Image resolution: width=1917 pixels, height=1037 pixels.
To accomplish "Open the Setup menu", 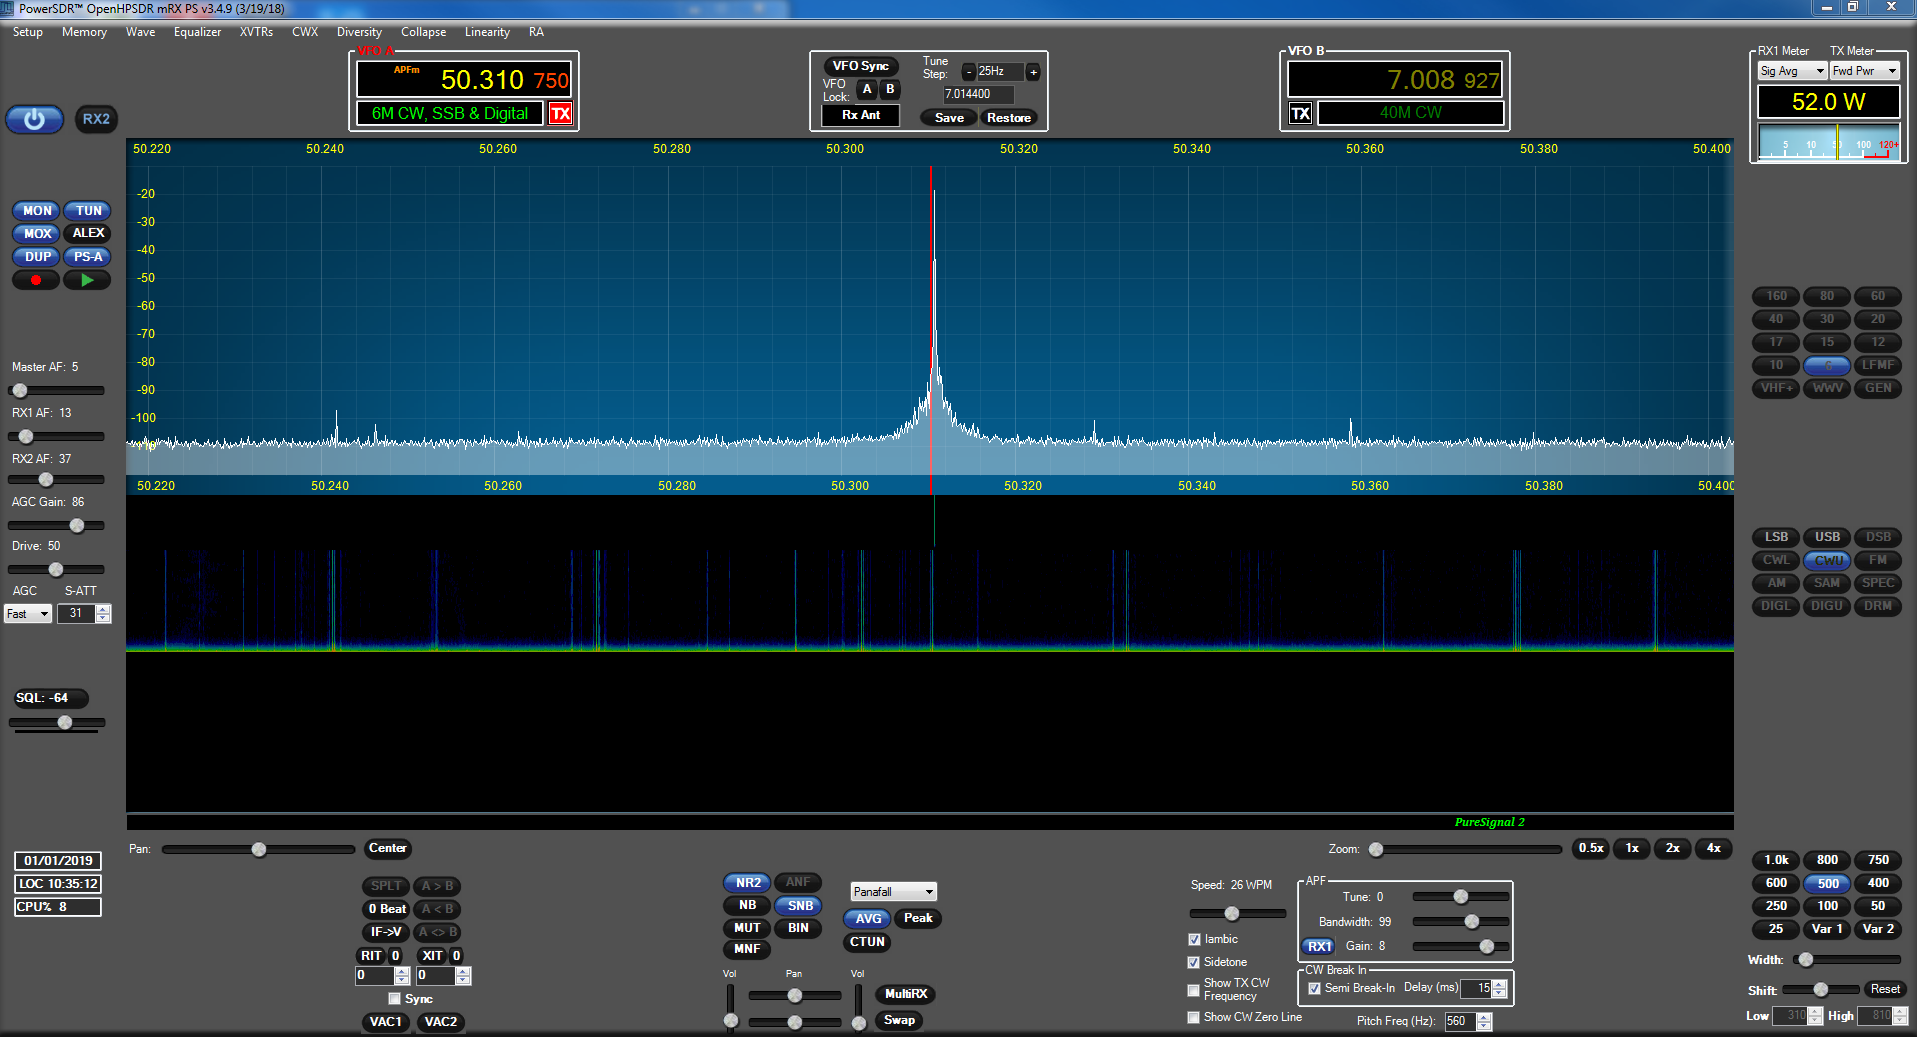I will [x=28, y=32].
